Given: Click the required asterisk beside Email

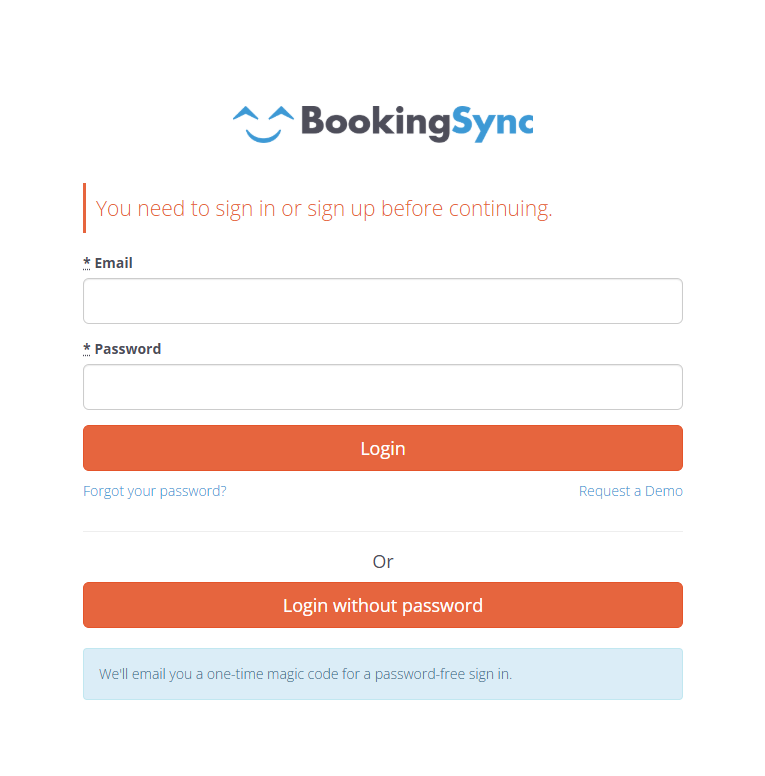Looking at the screenshot, I should click(x=87, y=263).
